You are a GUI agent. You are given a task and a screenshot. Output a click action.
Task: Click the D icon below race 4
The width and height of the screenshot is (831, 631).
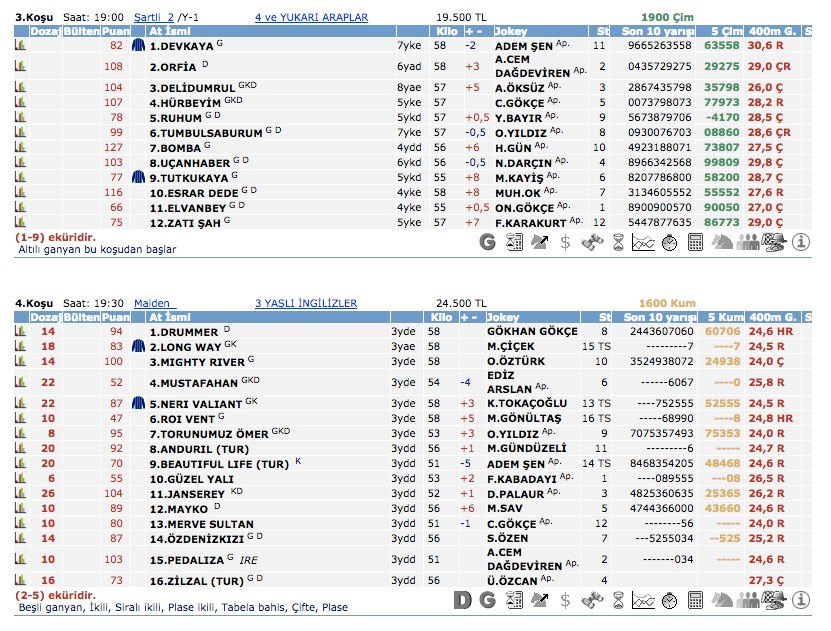(462, 600)
